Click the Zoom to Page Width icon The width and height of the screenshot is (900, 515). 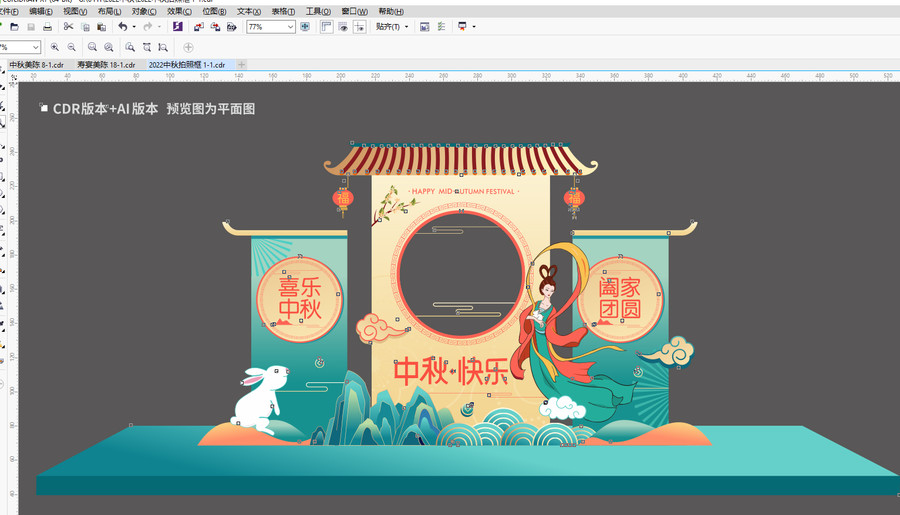click(147, 47)
